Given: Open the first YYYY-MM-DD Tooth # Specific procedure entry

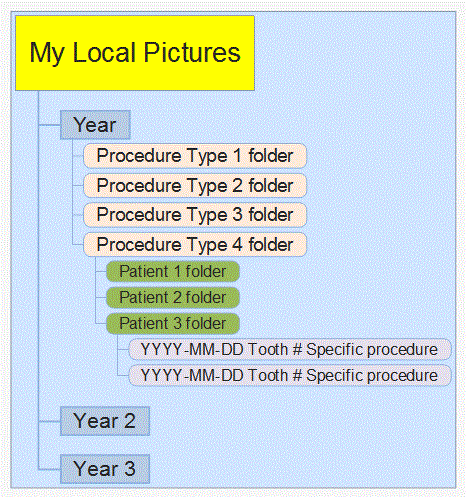Looking at the screenshot, I should (x=290, y=349).
